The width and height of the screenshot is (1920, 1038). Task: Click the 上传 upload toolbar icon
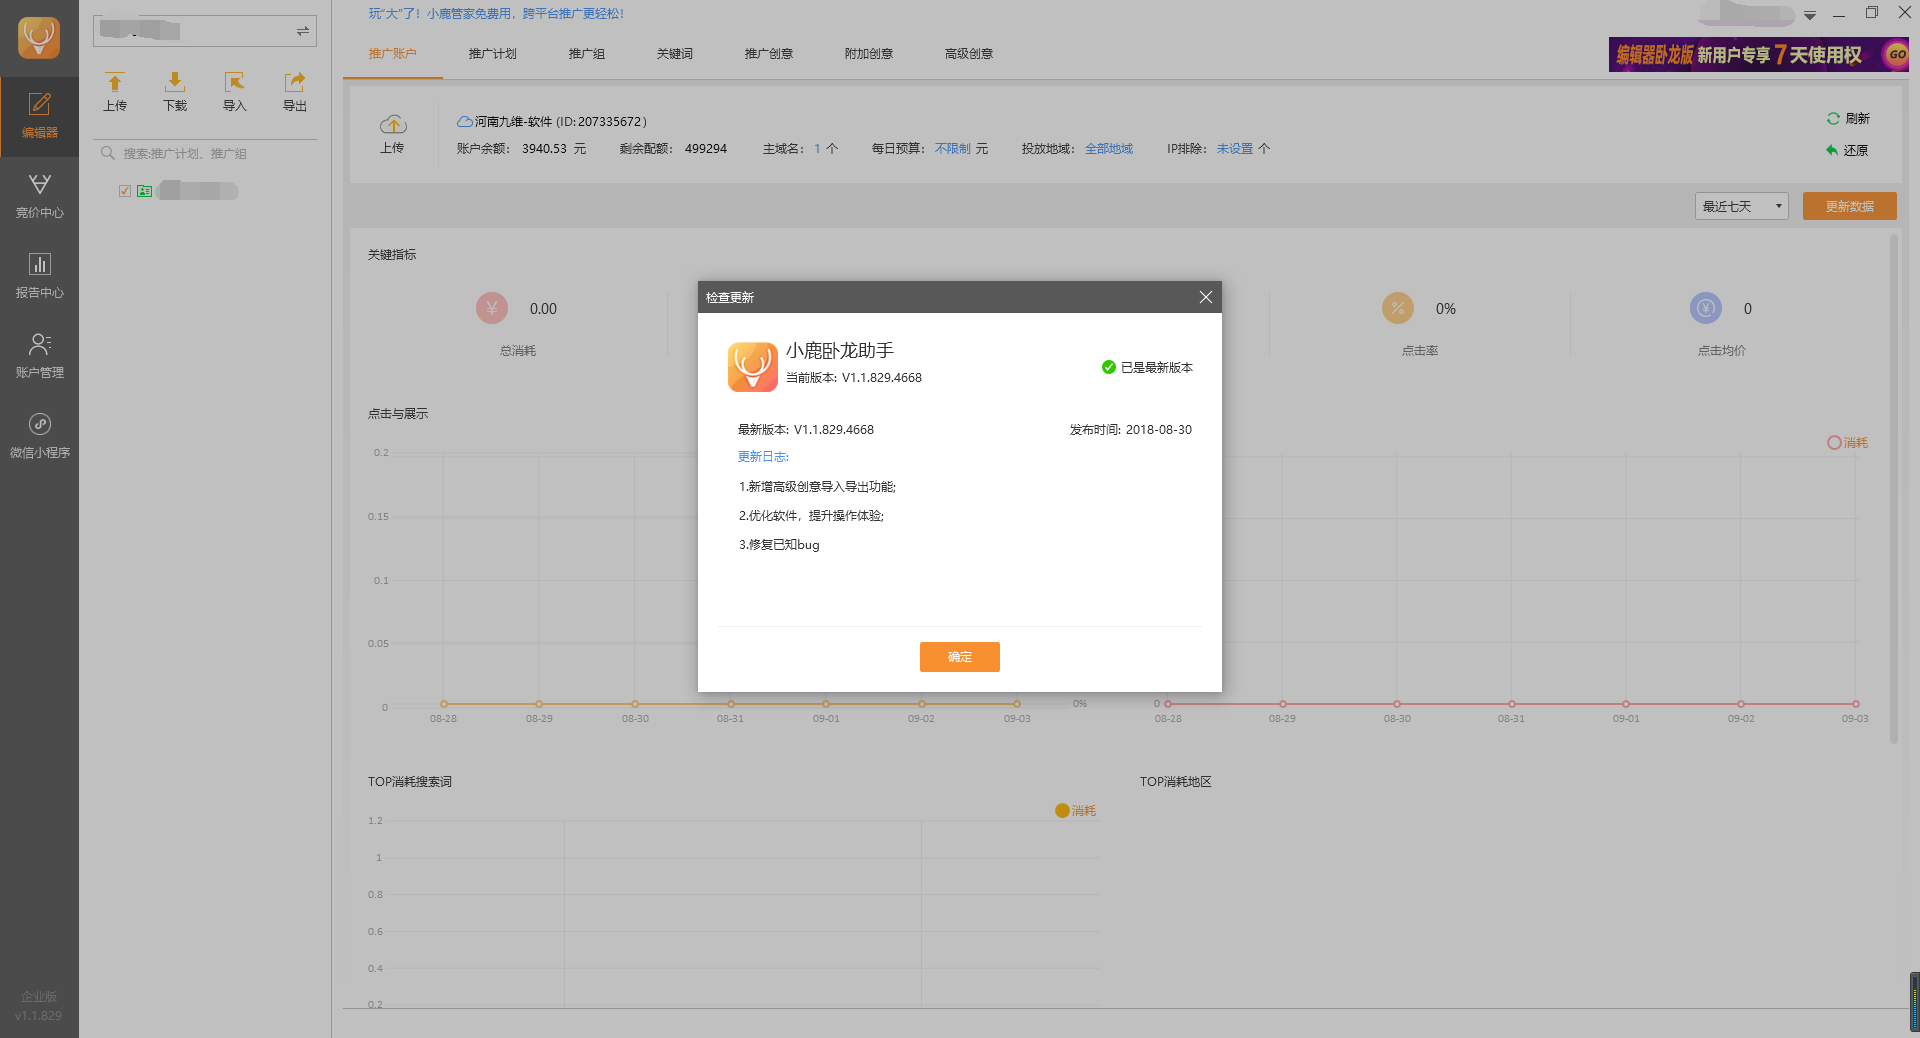[115, 91]
